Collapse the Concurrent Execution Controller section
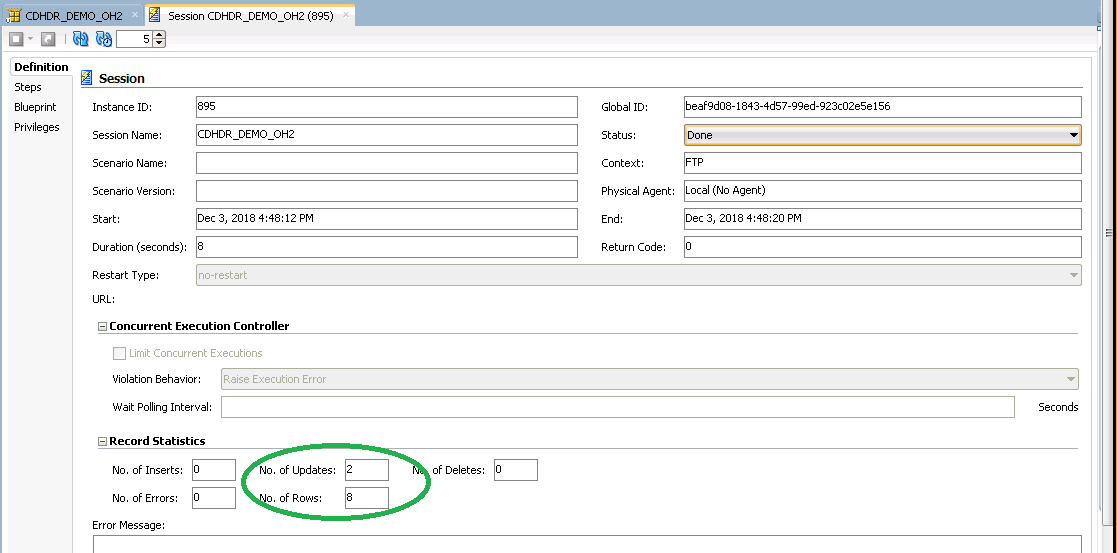 [102, 326]
